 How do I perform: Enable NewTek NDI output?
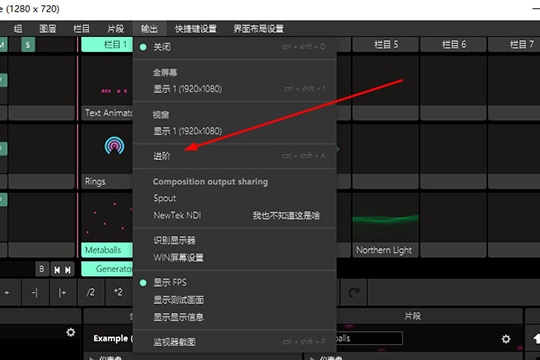tap(235, 215)
